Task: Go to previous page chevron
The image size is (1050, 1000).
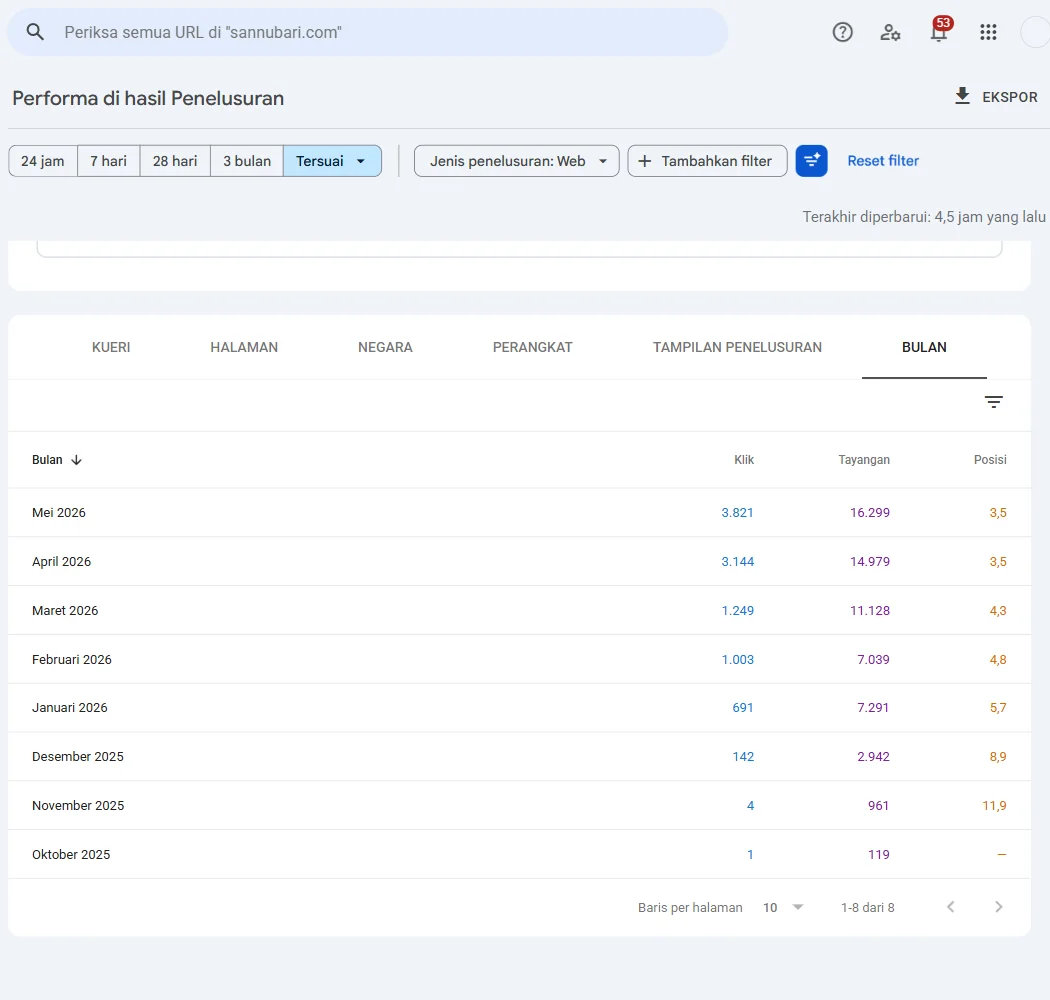Action: (x=950, y=907)
